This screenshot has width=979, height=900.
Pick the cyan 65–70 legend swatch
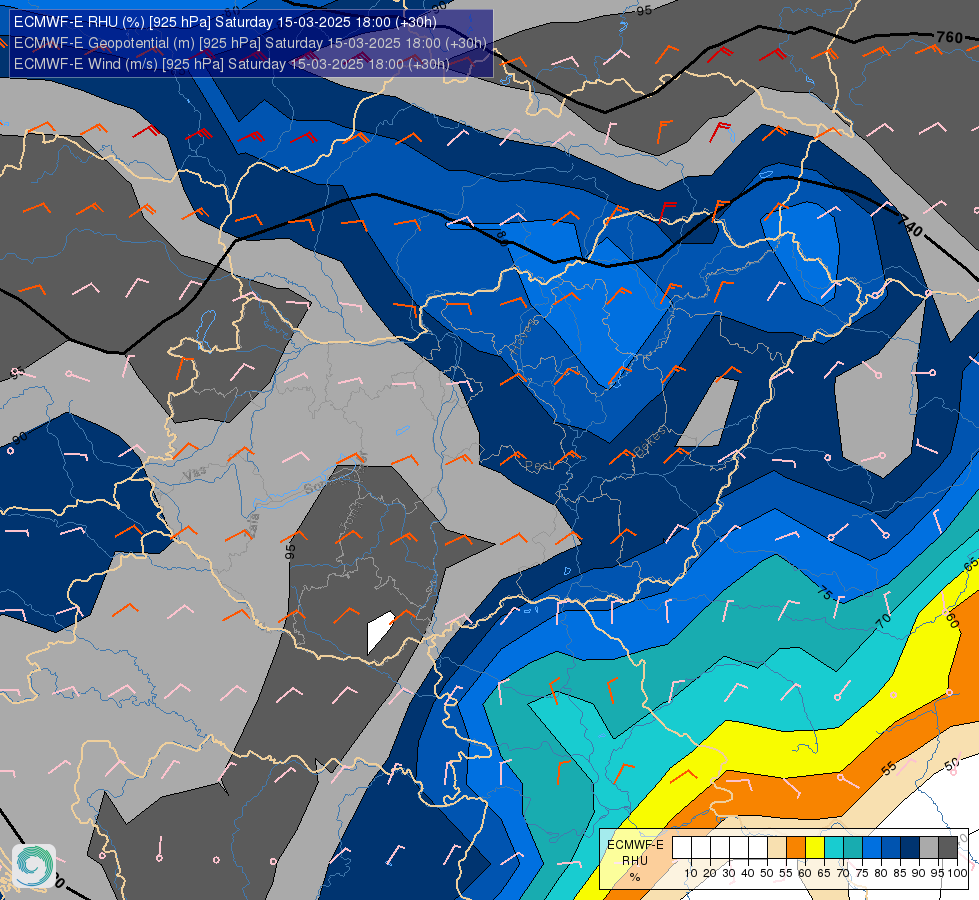click(x=834, y=848)
